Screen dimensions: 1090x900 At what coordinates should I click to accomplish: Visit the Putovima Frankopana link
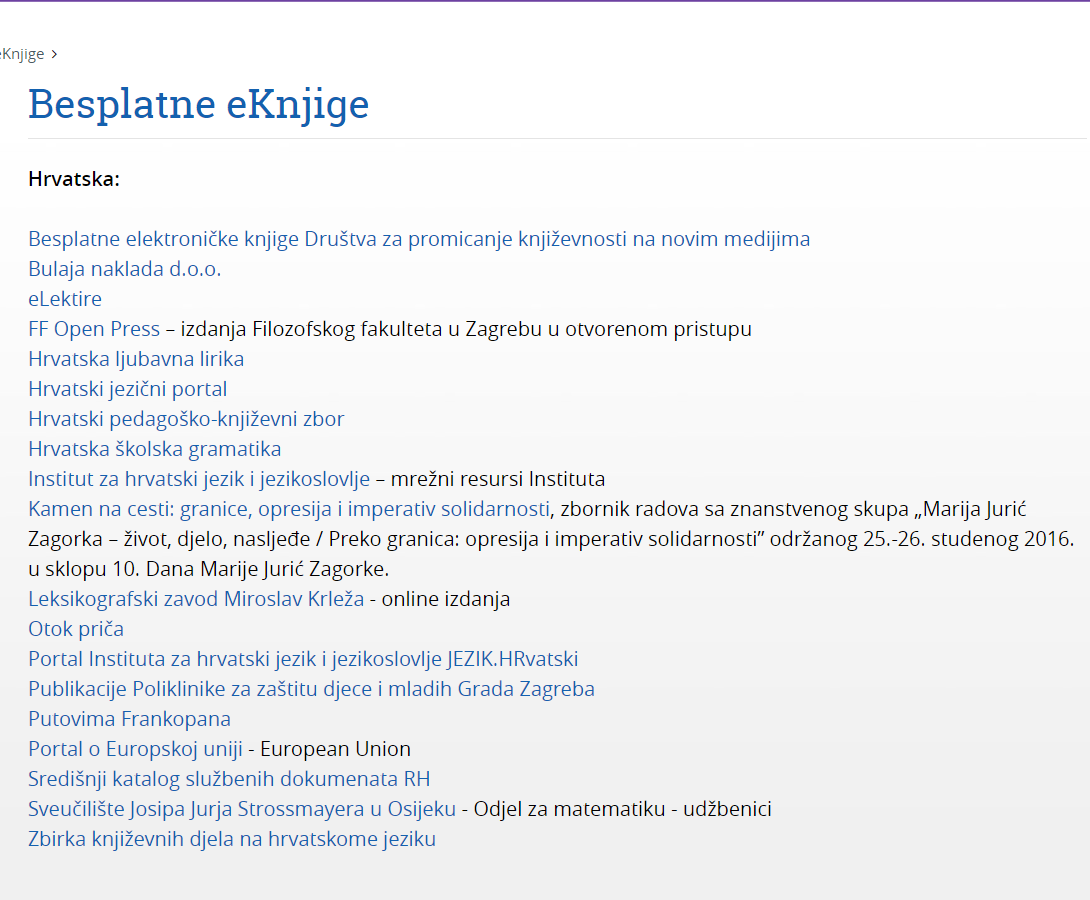coord(129,719)
